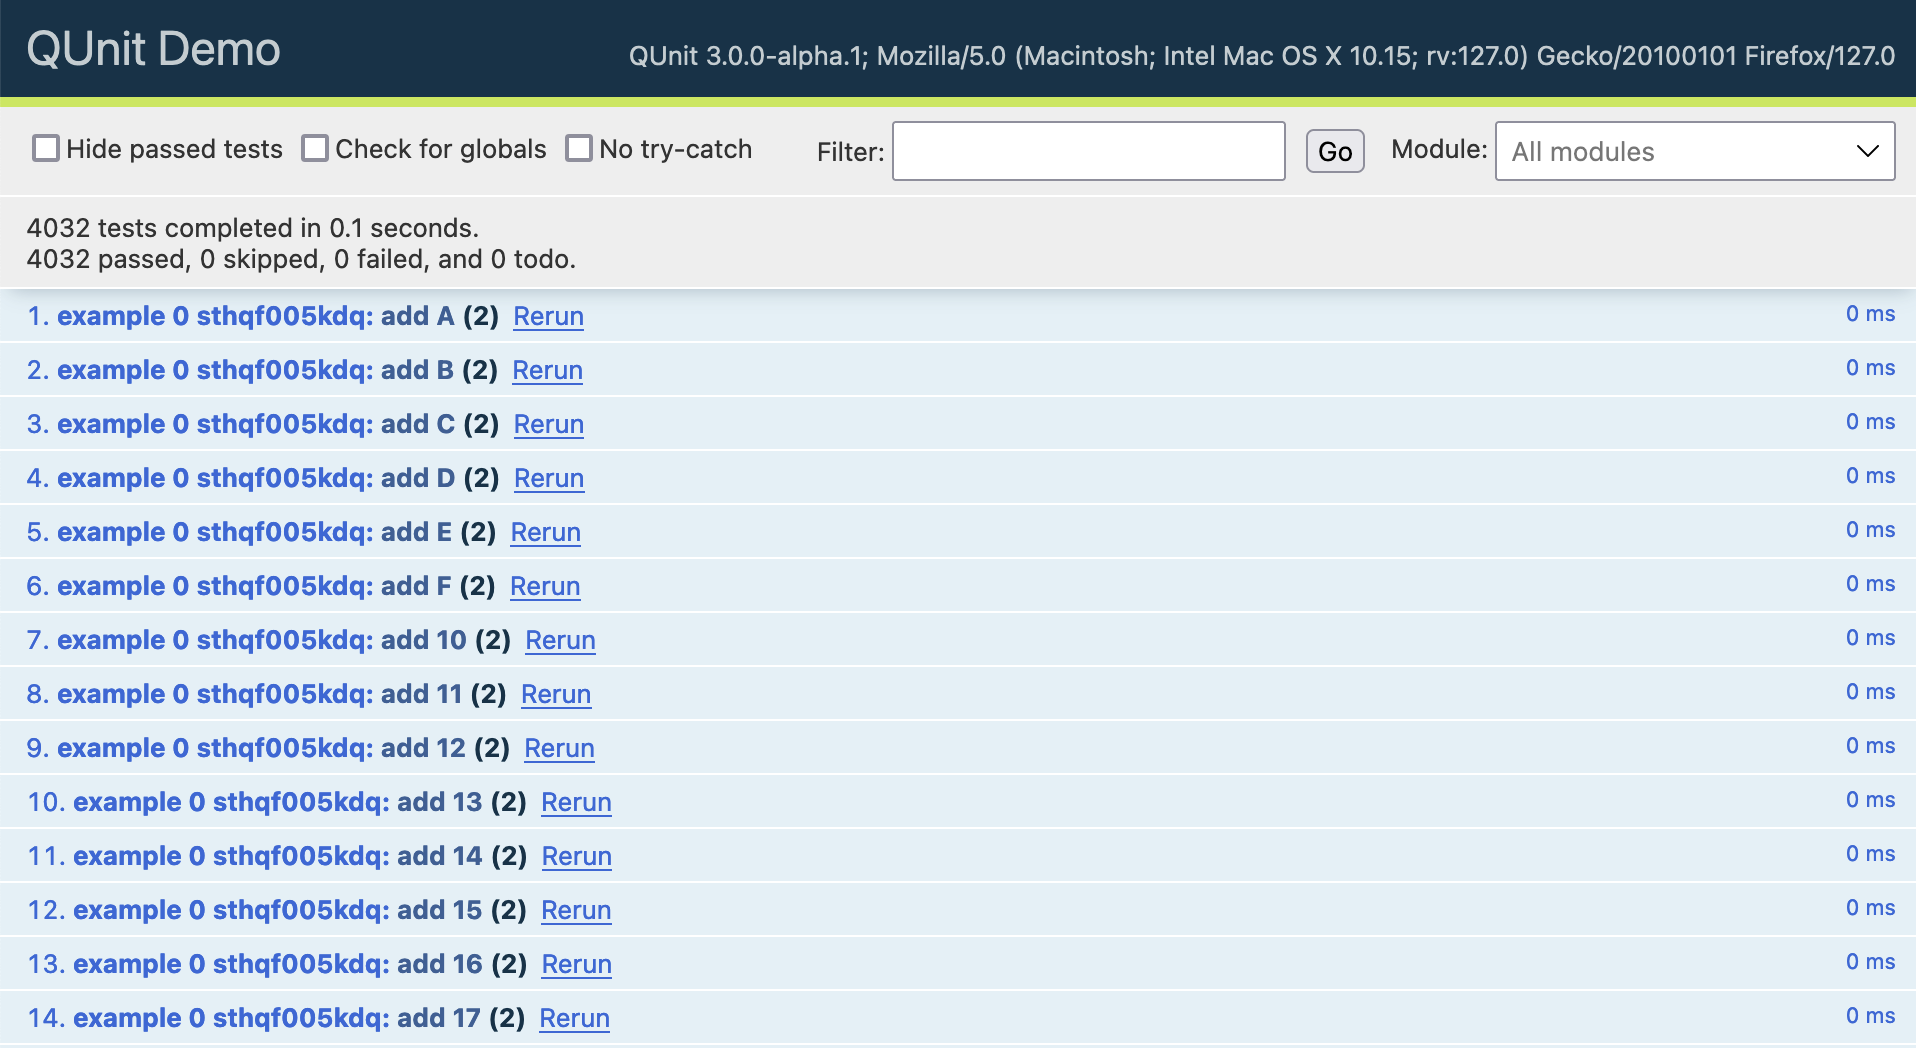Rerun test 1 add A
Viewport: 1916px width, 1048px height.
click(x=548, y=317)
